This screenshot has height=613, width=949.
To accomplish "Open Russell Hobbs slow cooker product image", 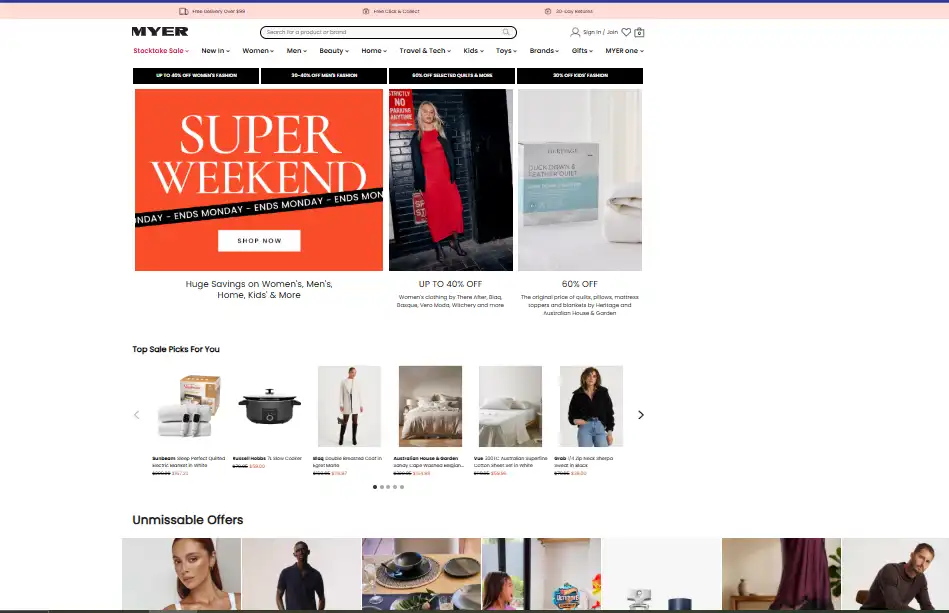I will point(269,406).
